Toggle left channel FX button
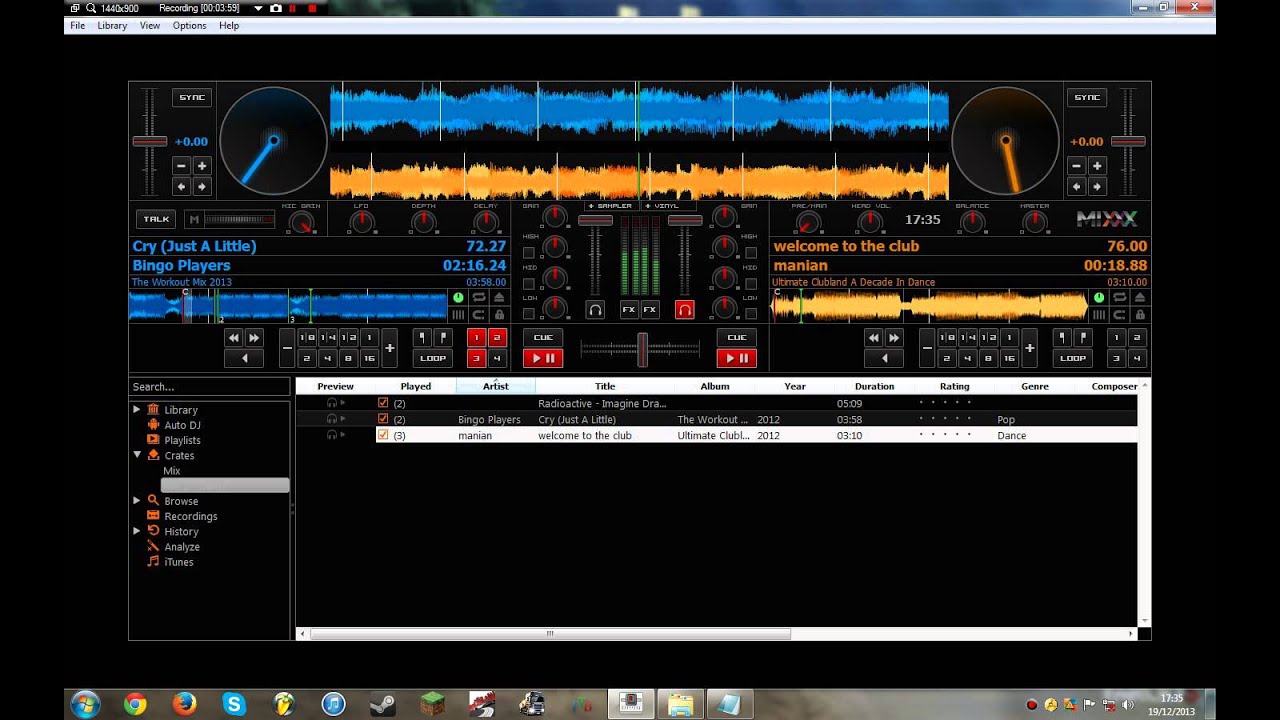The width and height of the screenshot is (1280, 720). pos(629,310)
